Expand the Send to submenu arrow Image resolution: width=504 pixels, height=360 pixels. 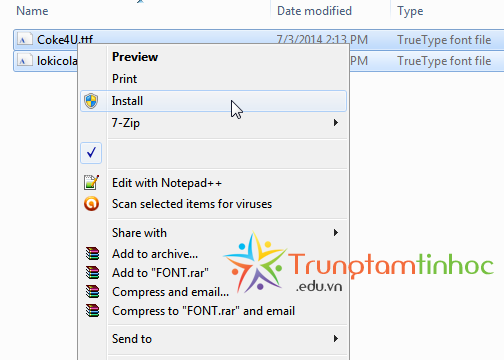pos(336,339)
